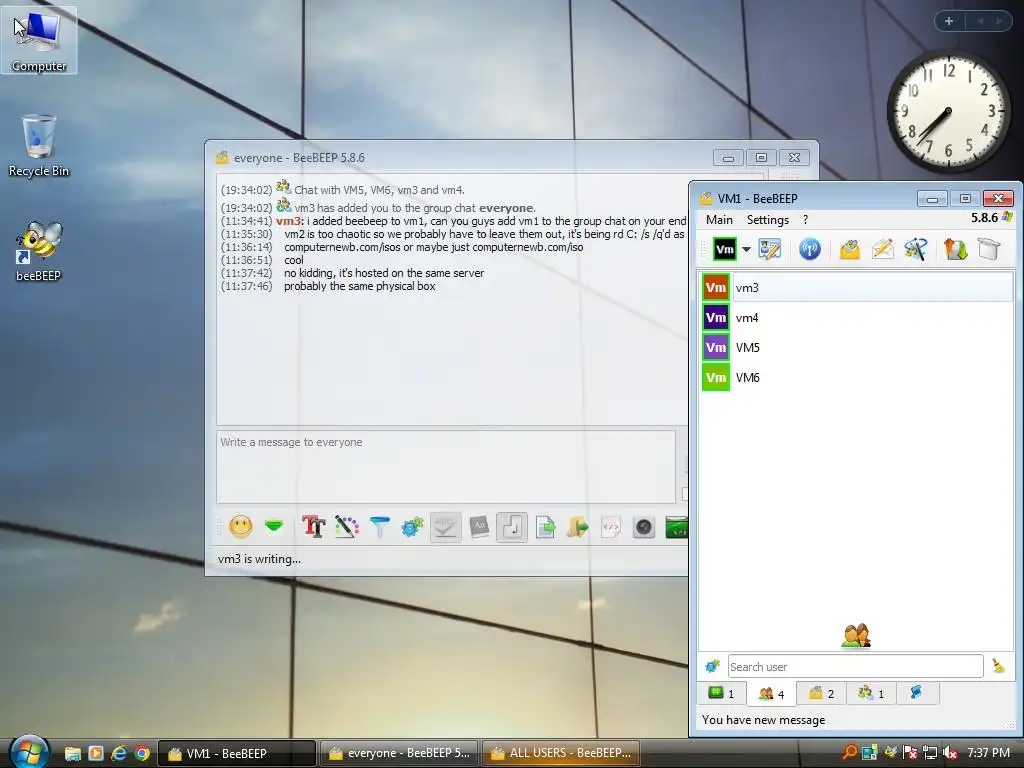
Task: Click the 'You have new message' status text
Action: (763, 720)
